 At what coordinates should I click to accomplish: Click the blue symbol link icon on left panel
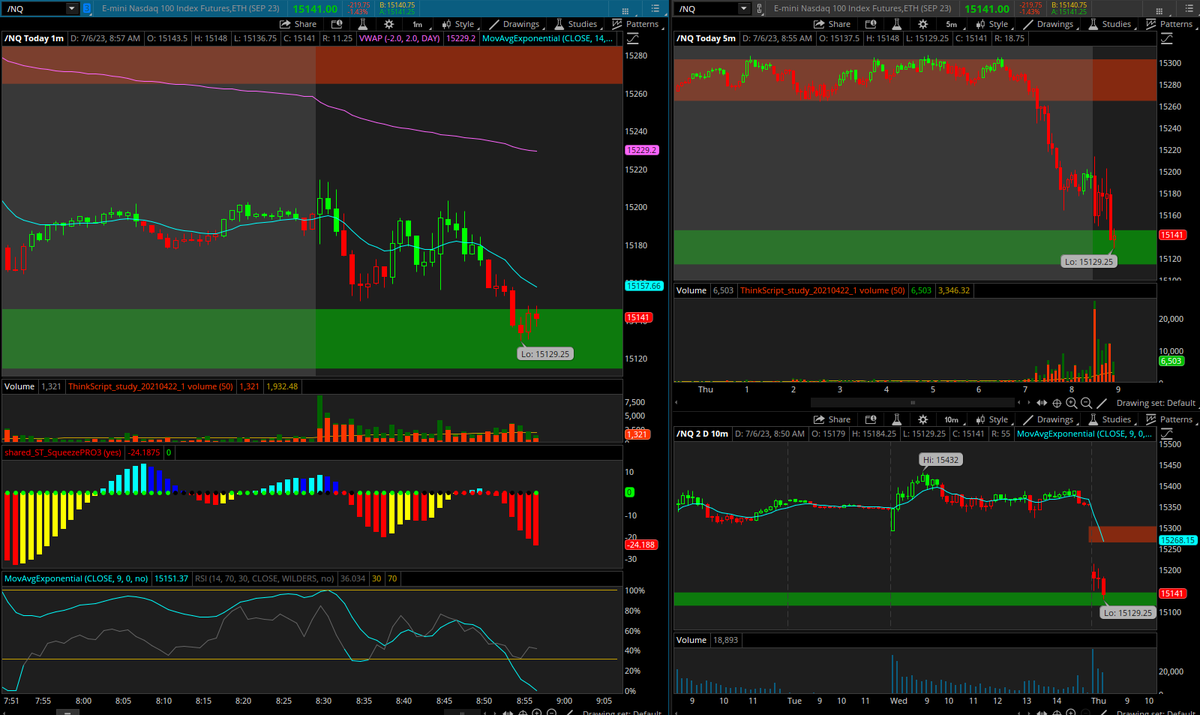coord(88,8)
